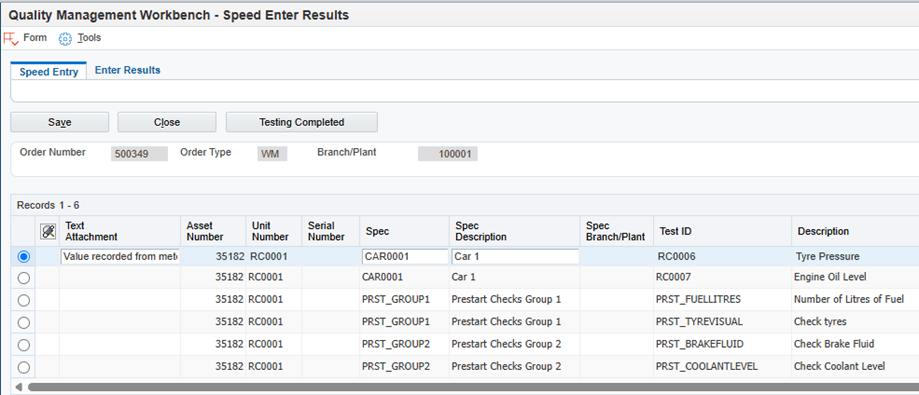Switch to the Enter Results tab
Viewport: 919px width, 395px height.
(x=128, y=70)
